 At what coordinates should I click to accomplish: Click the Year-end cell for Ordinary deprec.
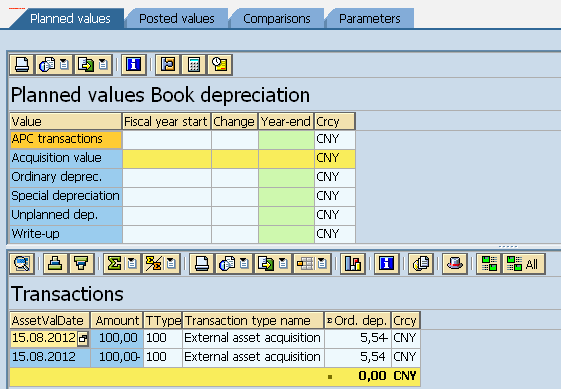(286, 177)
